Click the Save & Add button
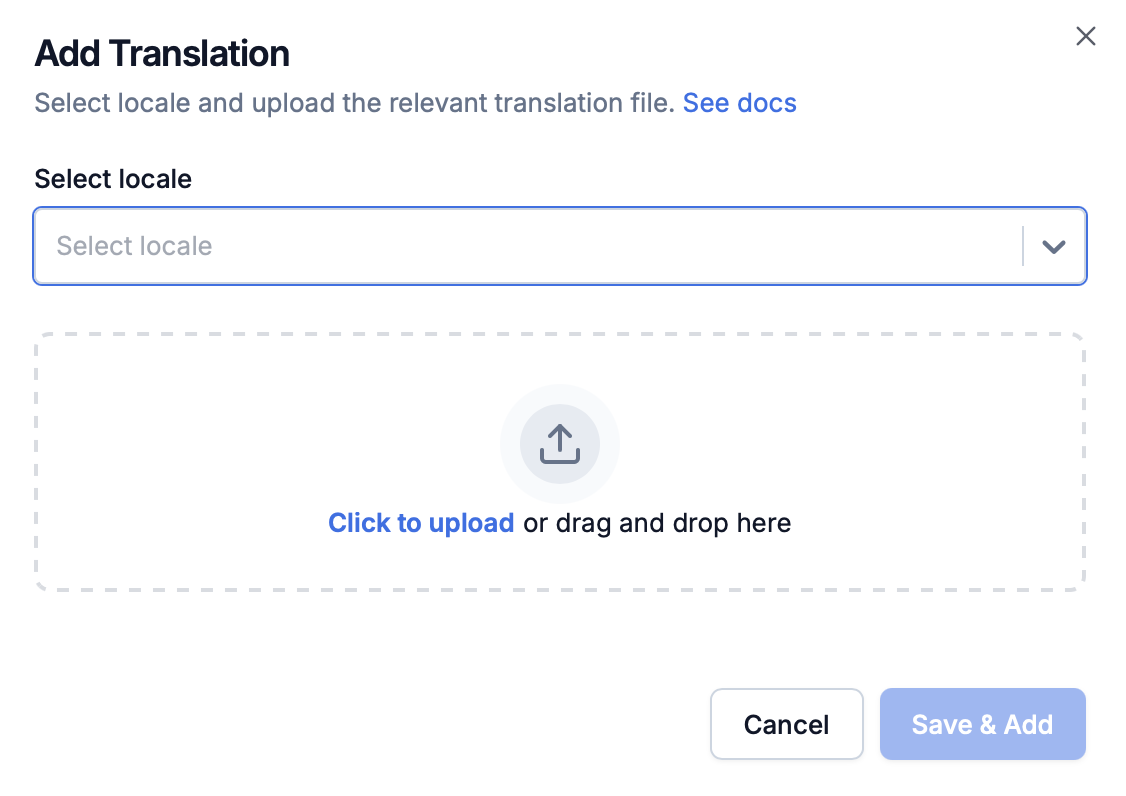This screenshot has width=1126, height=796. (x=982, y=724)
